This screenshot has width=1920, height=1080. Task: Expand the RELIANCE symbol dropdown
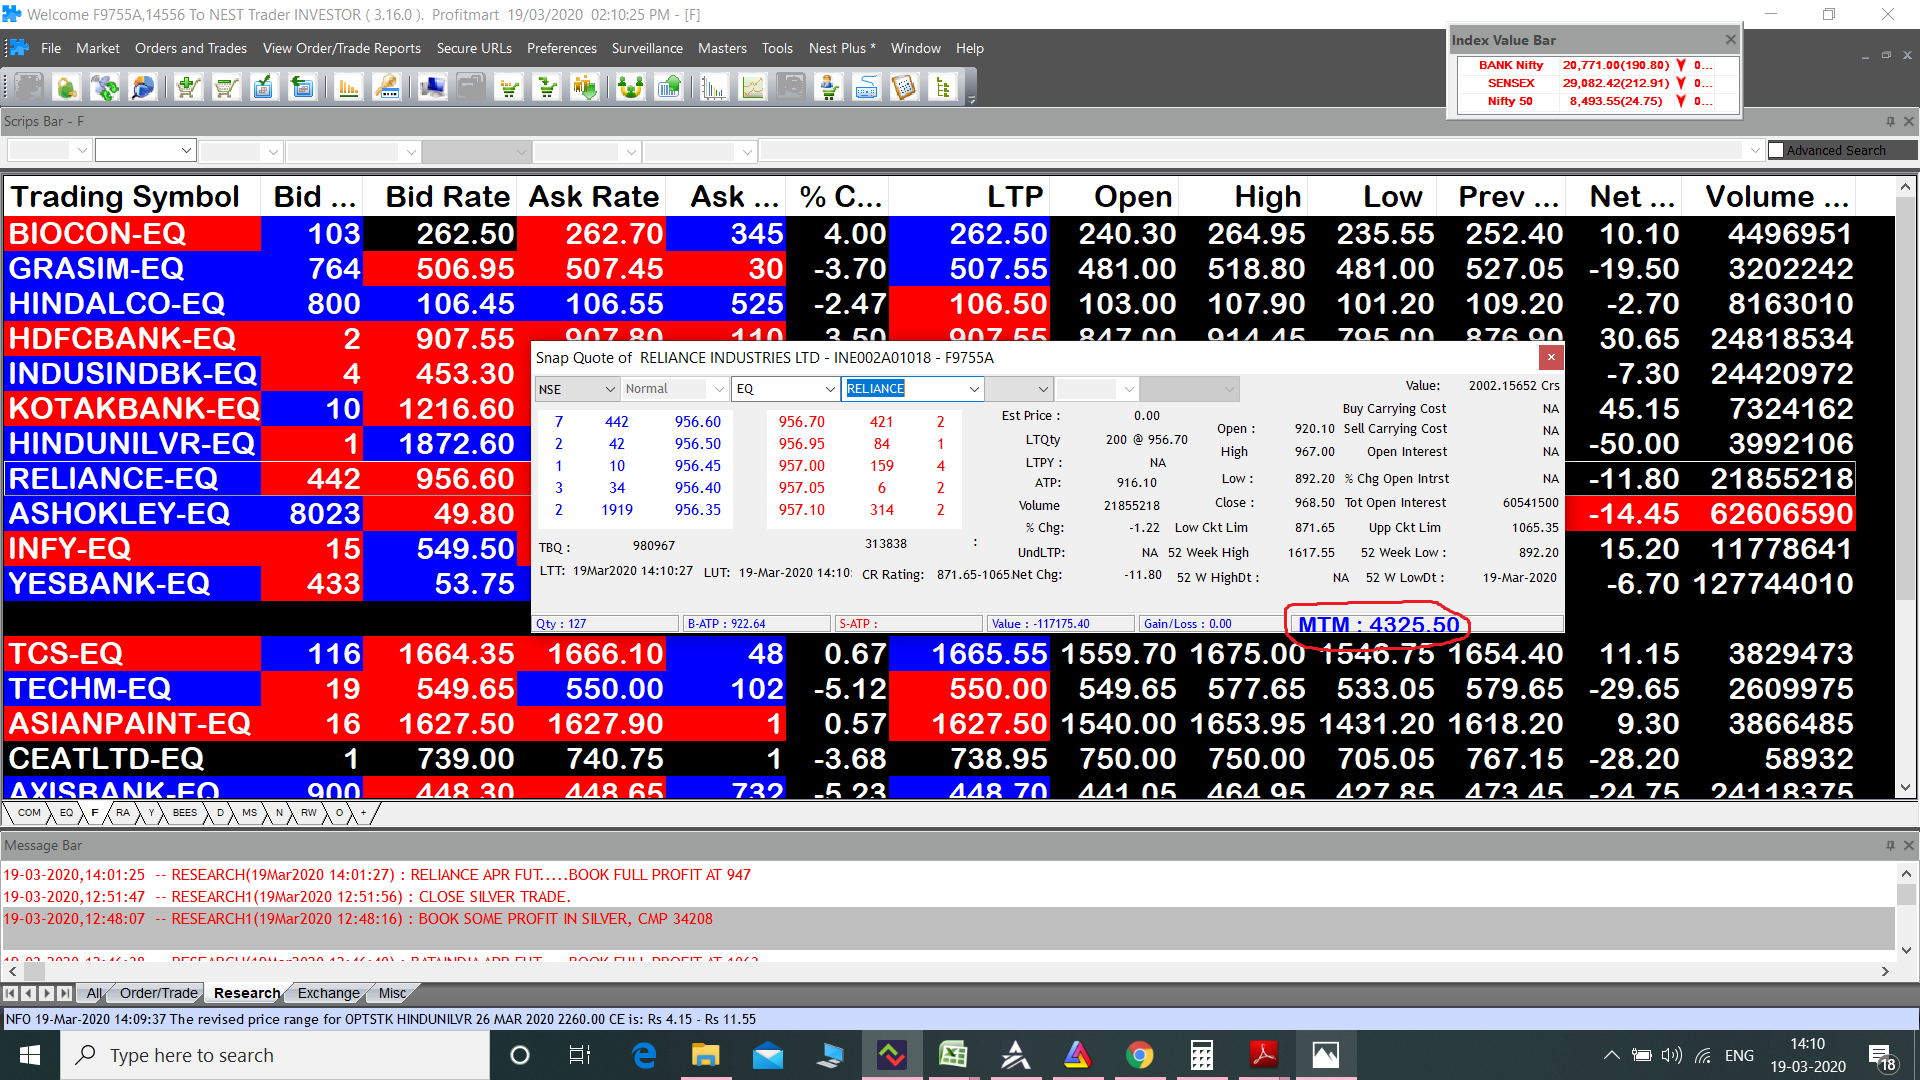coord(974,389)
